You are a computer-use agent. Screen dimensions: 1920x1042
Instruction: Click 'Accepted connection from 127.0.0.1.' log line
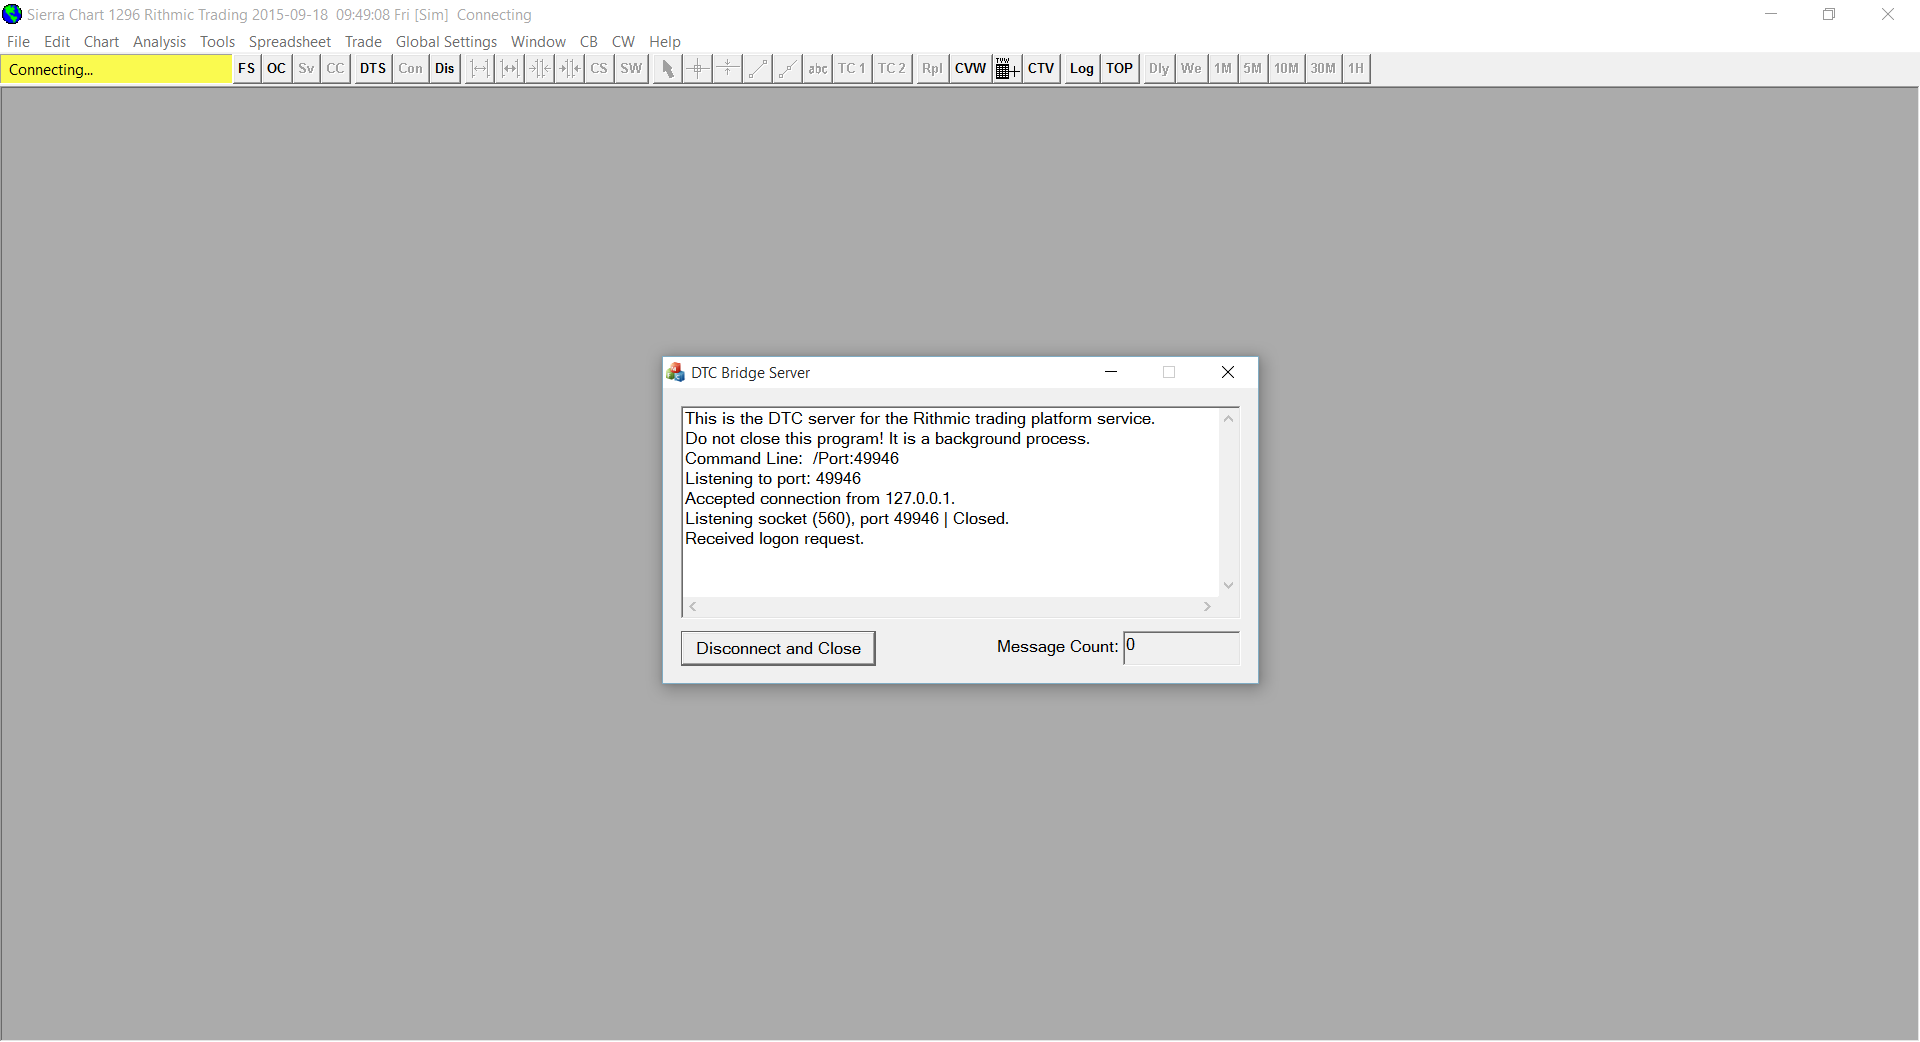(x=820, y=499)
